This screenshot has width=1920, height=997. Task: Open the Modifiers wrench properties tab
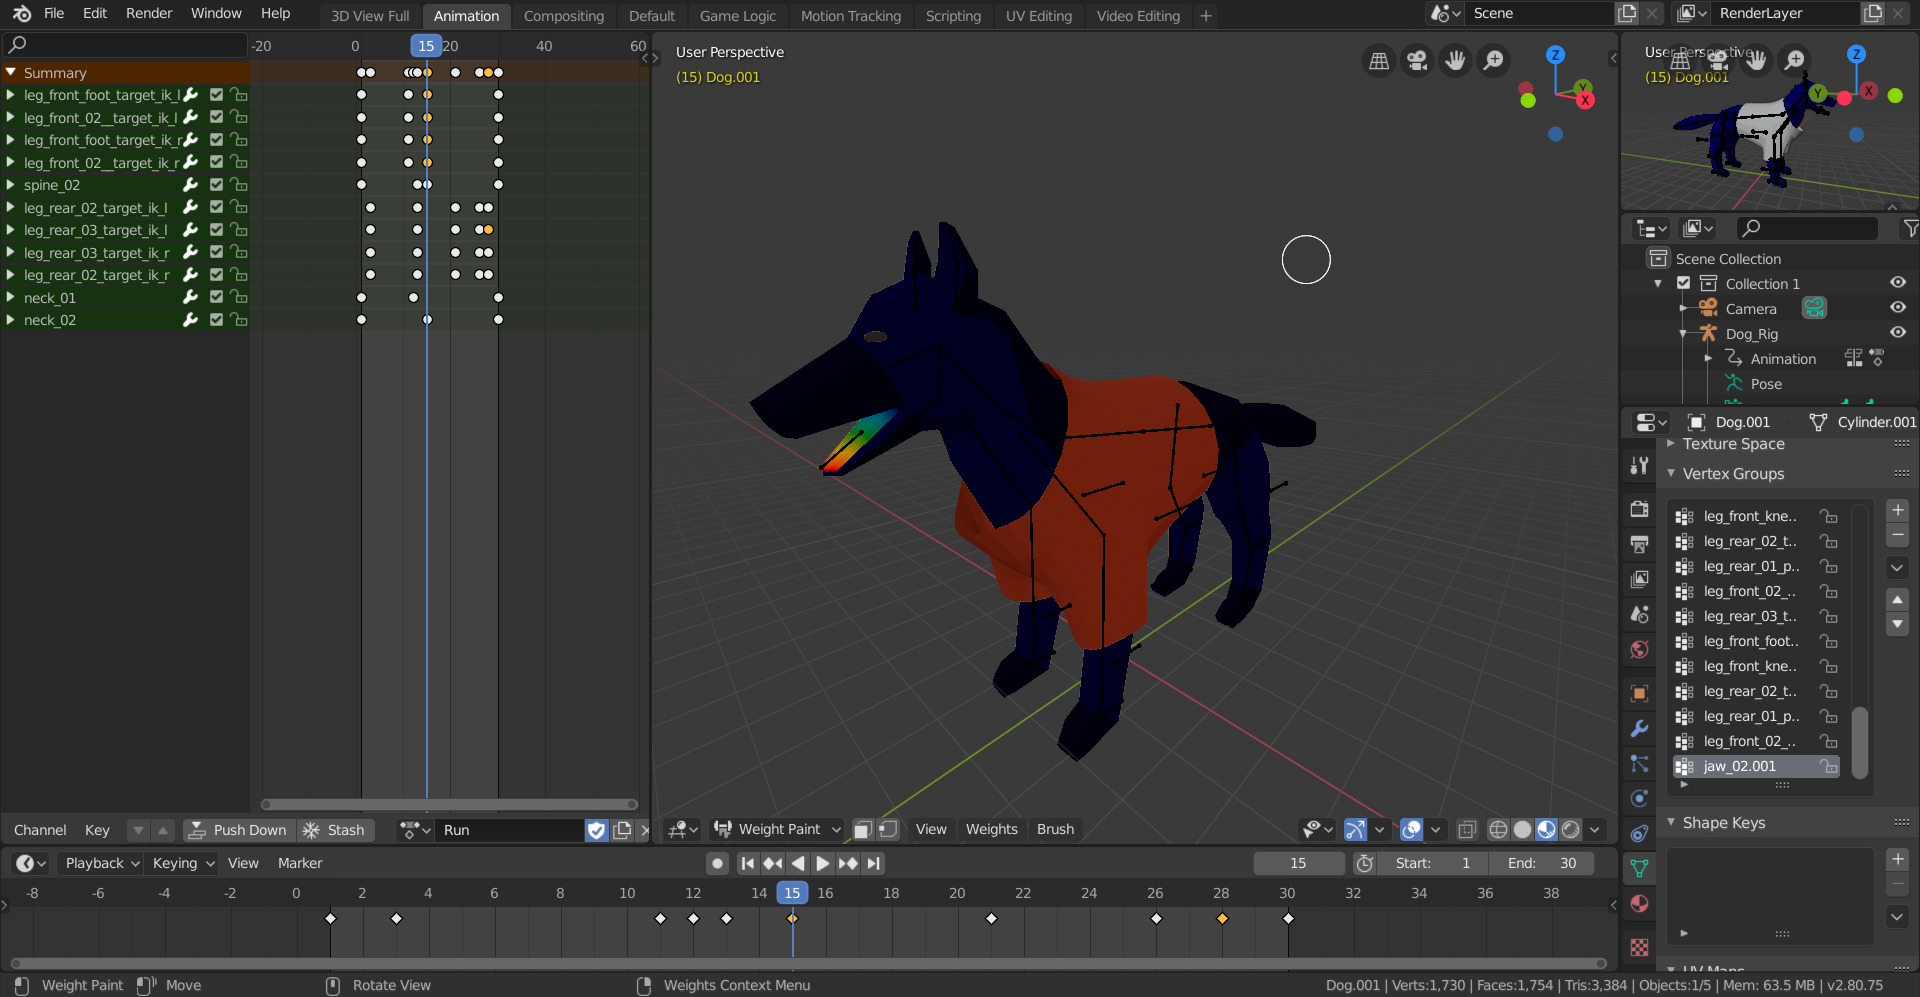click(1639, 728)
